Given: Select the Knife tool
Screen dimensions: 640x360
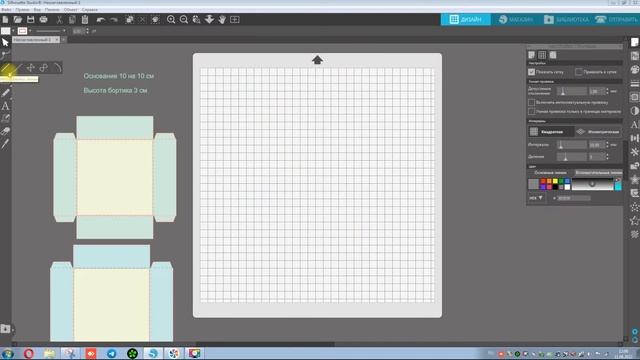Looking at the screenshot, I should [5, 144].
